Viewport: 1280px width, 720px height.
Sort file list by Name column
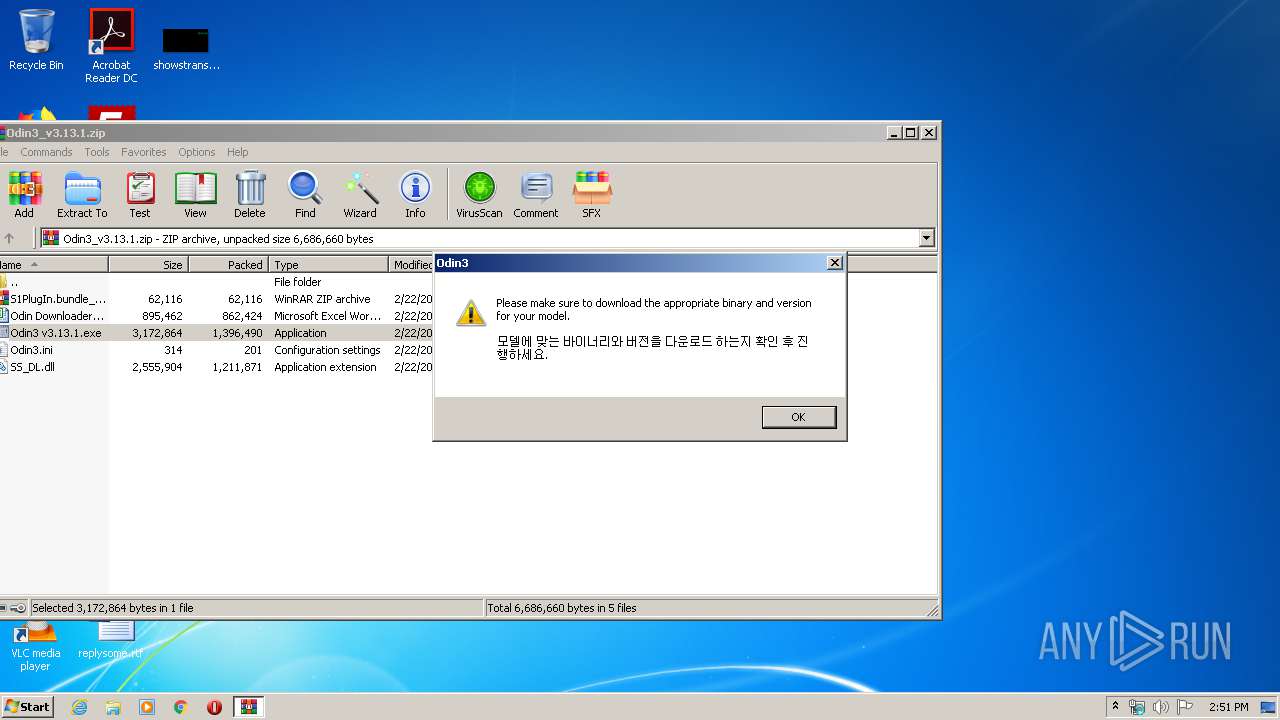(54, 265)
